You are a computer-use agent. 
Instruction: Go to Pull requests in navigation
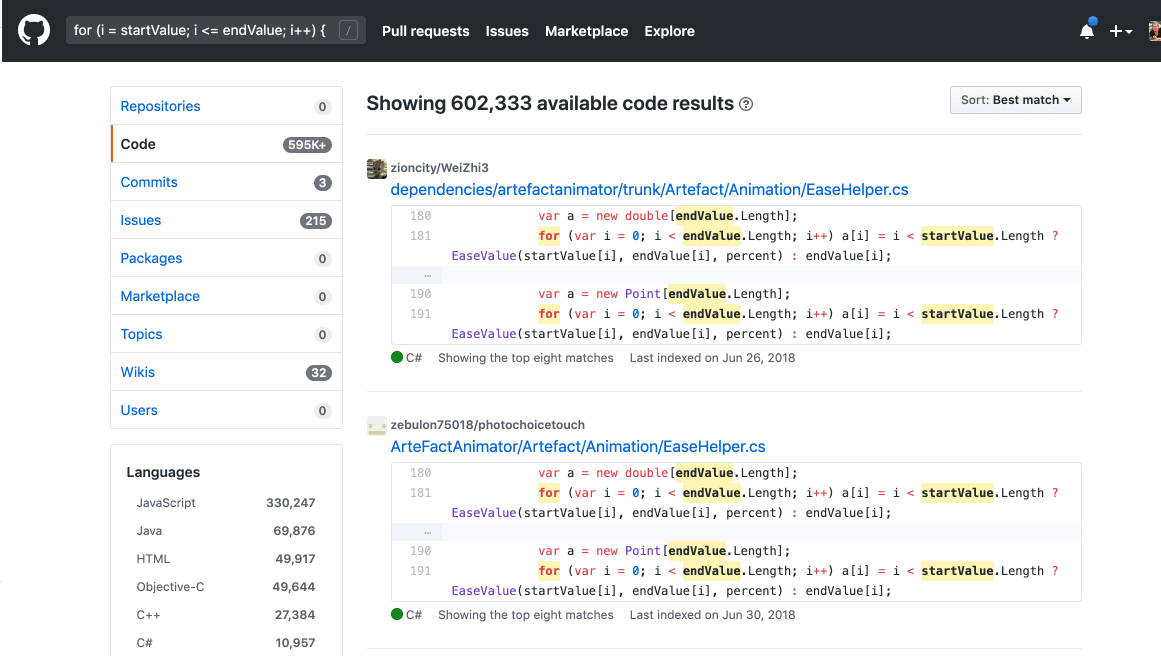pos(425,31)
